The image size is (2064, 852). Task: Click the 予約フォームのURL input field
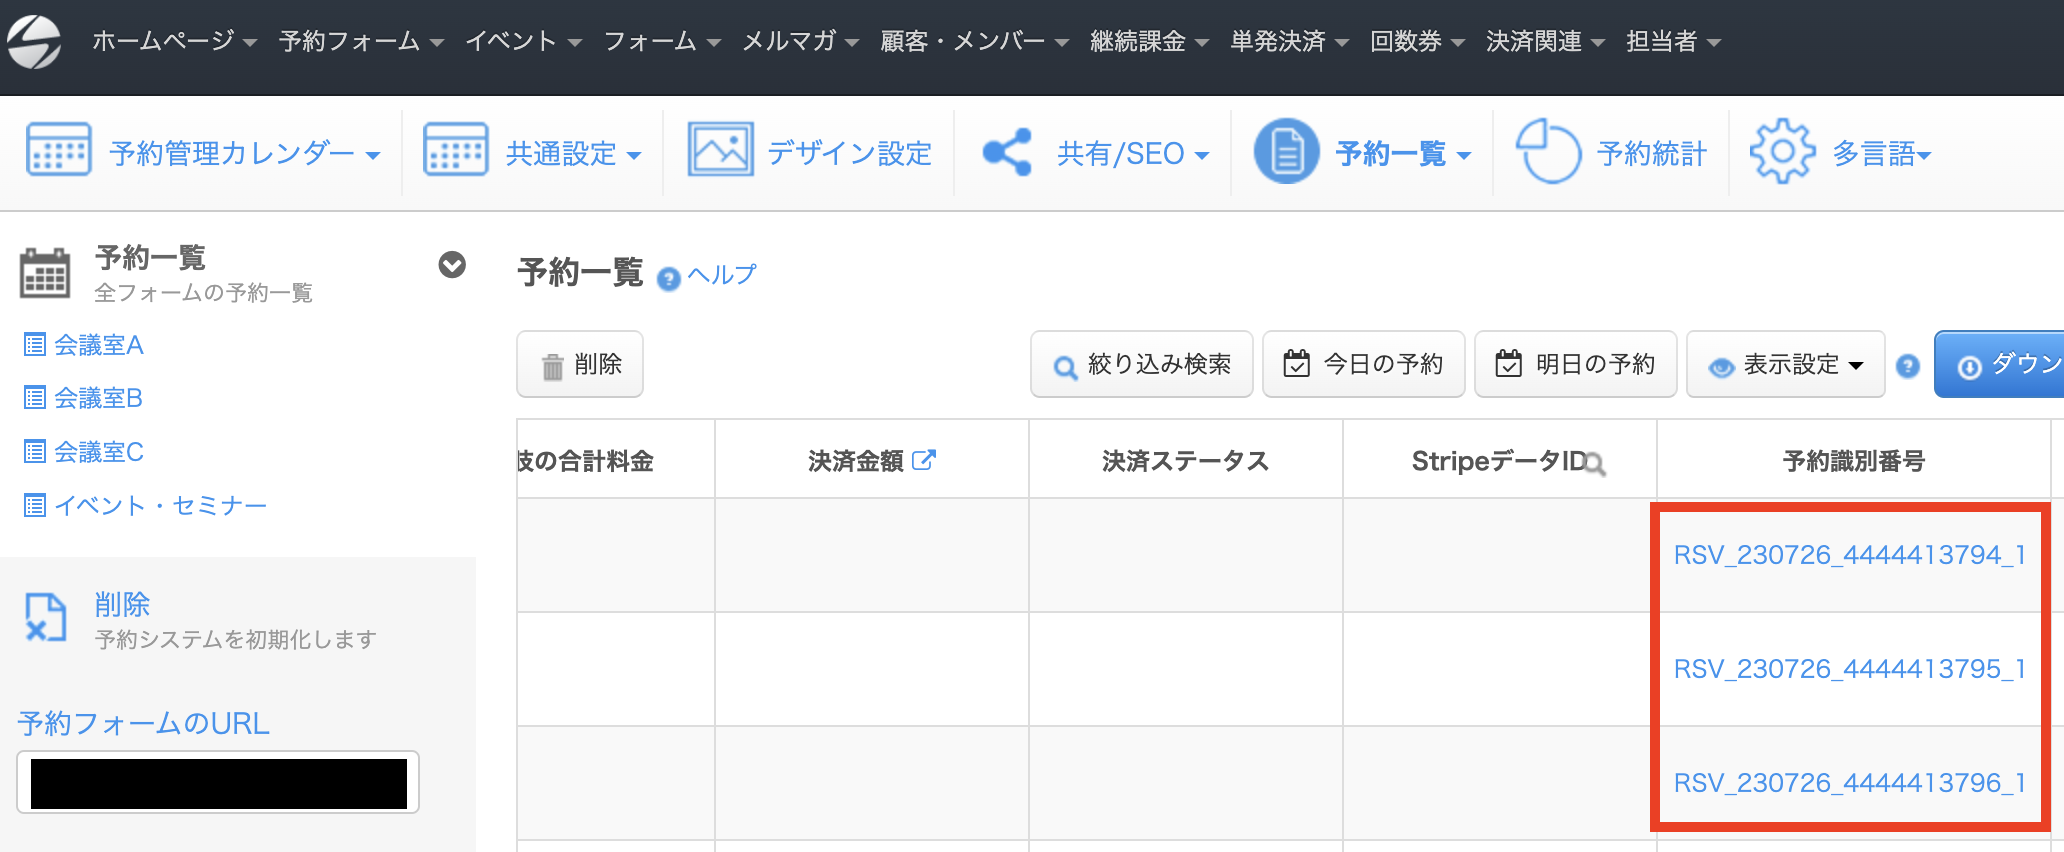click(x=218, y=783)
